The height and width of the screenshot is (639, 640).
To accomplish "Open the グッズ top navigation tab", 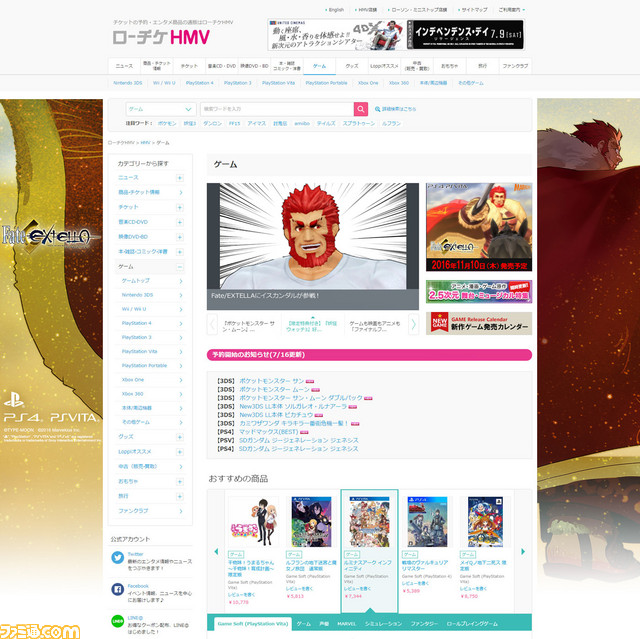I will coord(352,66).
